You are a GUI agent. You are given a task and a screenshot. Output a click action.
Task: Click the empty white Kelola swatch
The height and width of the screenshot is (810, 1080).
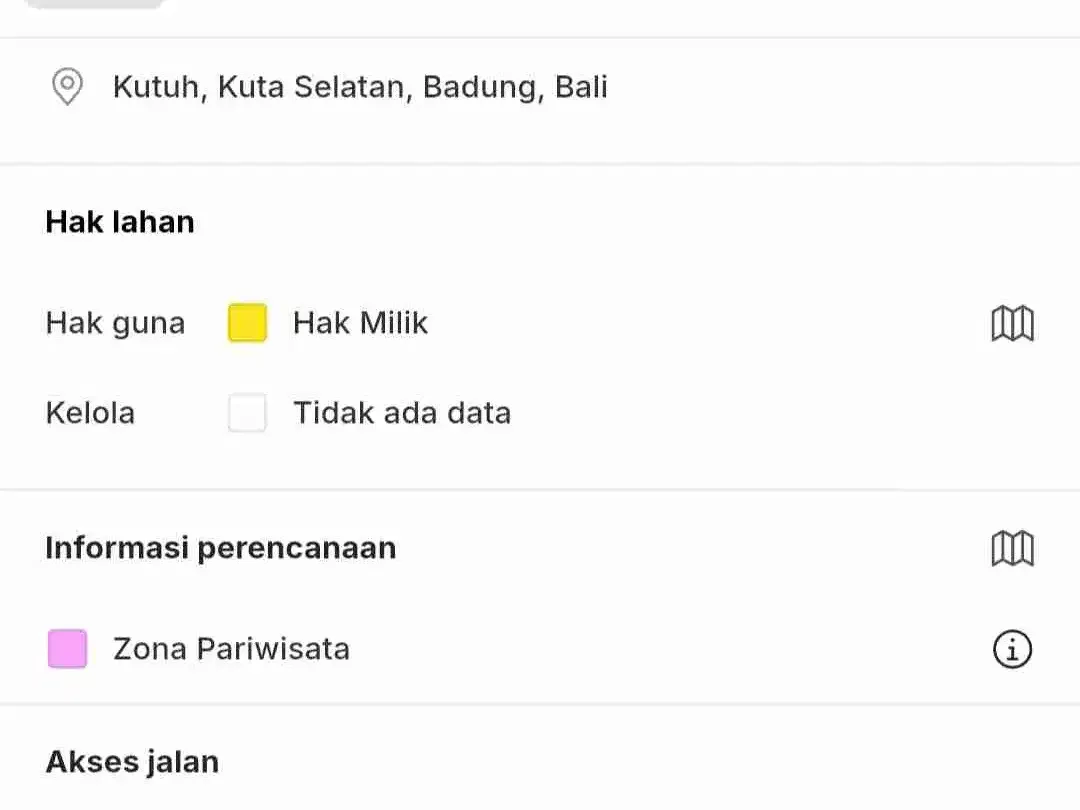[x=247, y=413]
